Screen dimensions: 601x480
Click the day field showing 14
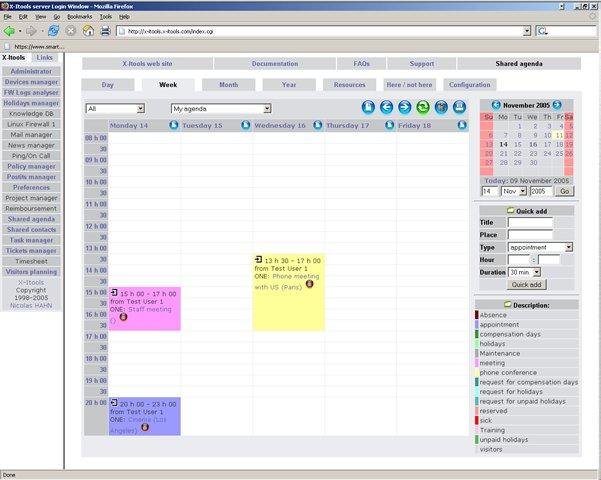click(x=489, y=191)
